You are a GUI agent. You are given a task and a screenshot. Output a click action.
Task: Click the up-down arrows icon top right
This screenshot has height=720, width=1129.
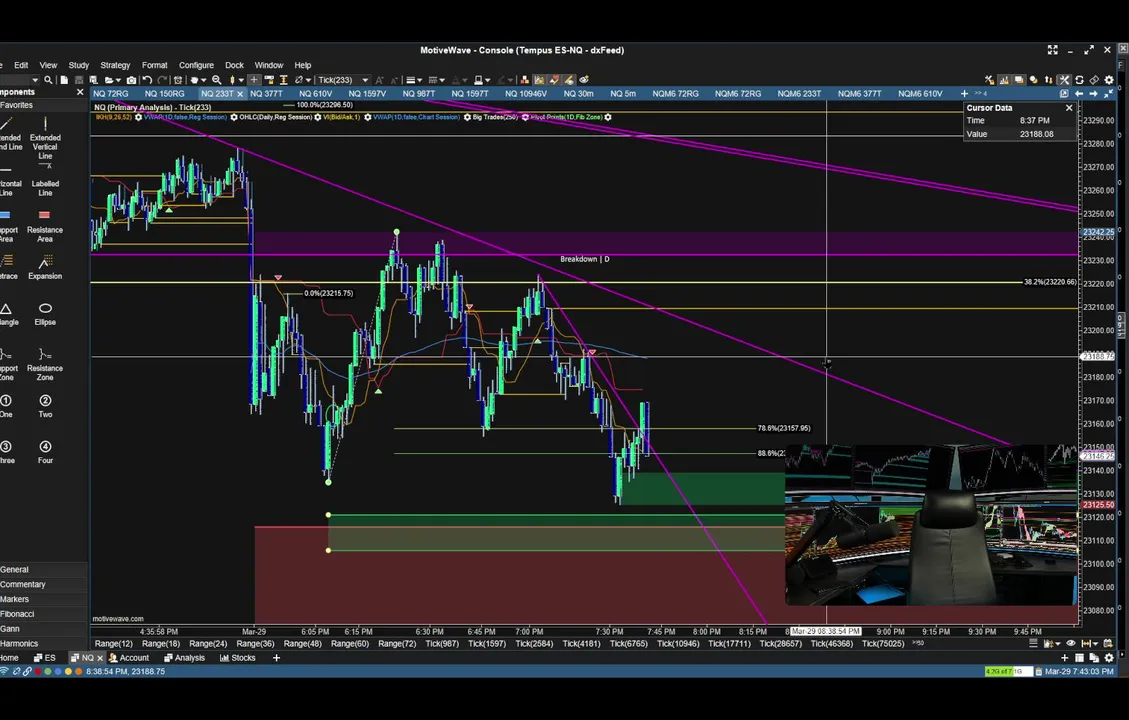coord(1048,80)
